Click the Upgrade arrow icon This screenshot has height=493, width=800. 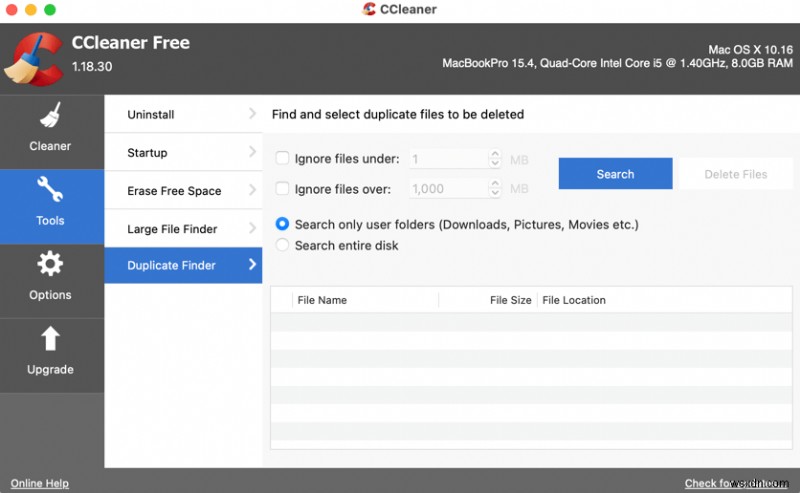(50, 338)
